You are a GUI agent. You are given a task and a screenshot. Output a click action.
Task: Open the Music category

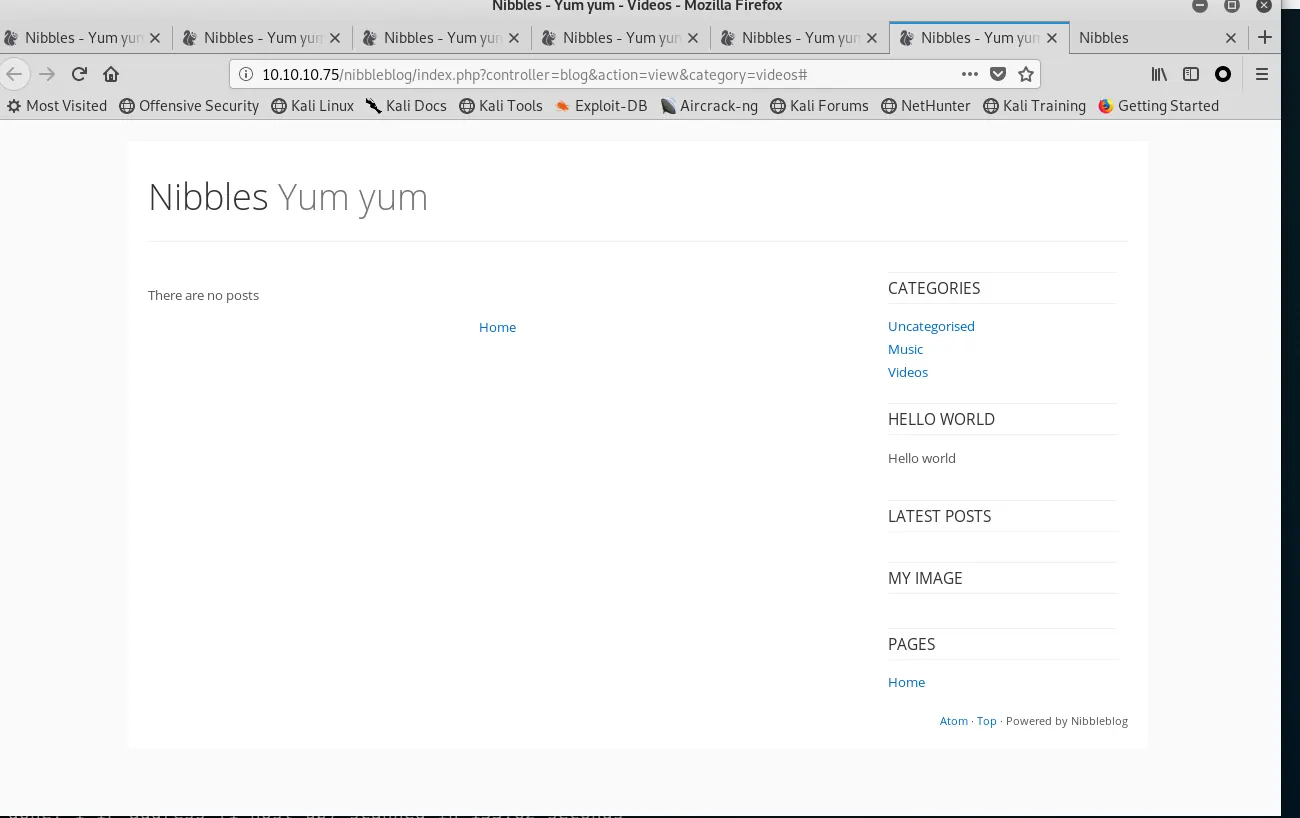905,349
